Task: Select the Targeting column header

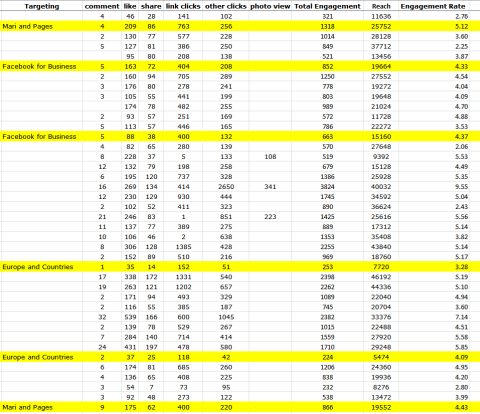Action: tap(41, 6)
